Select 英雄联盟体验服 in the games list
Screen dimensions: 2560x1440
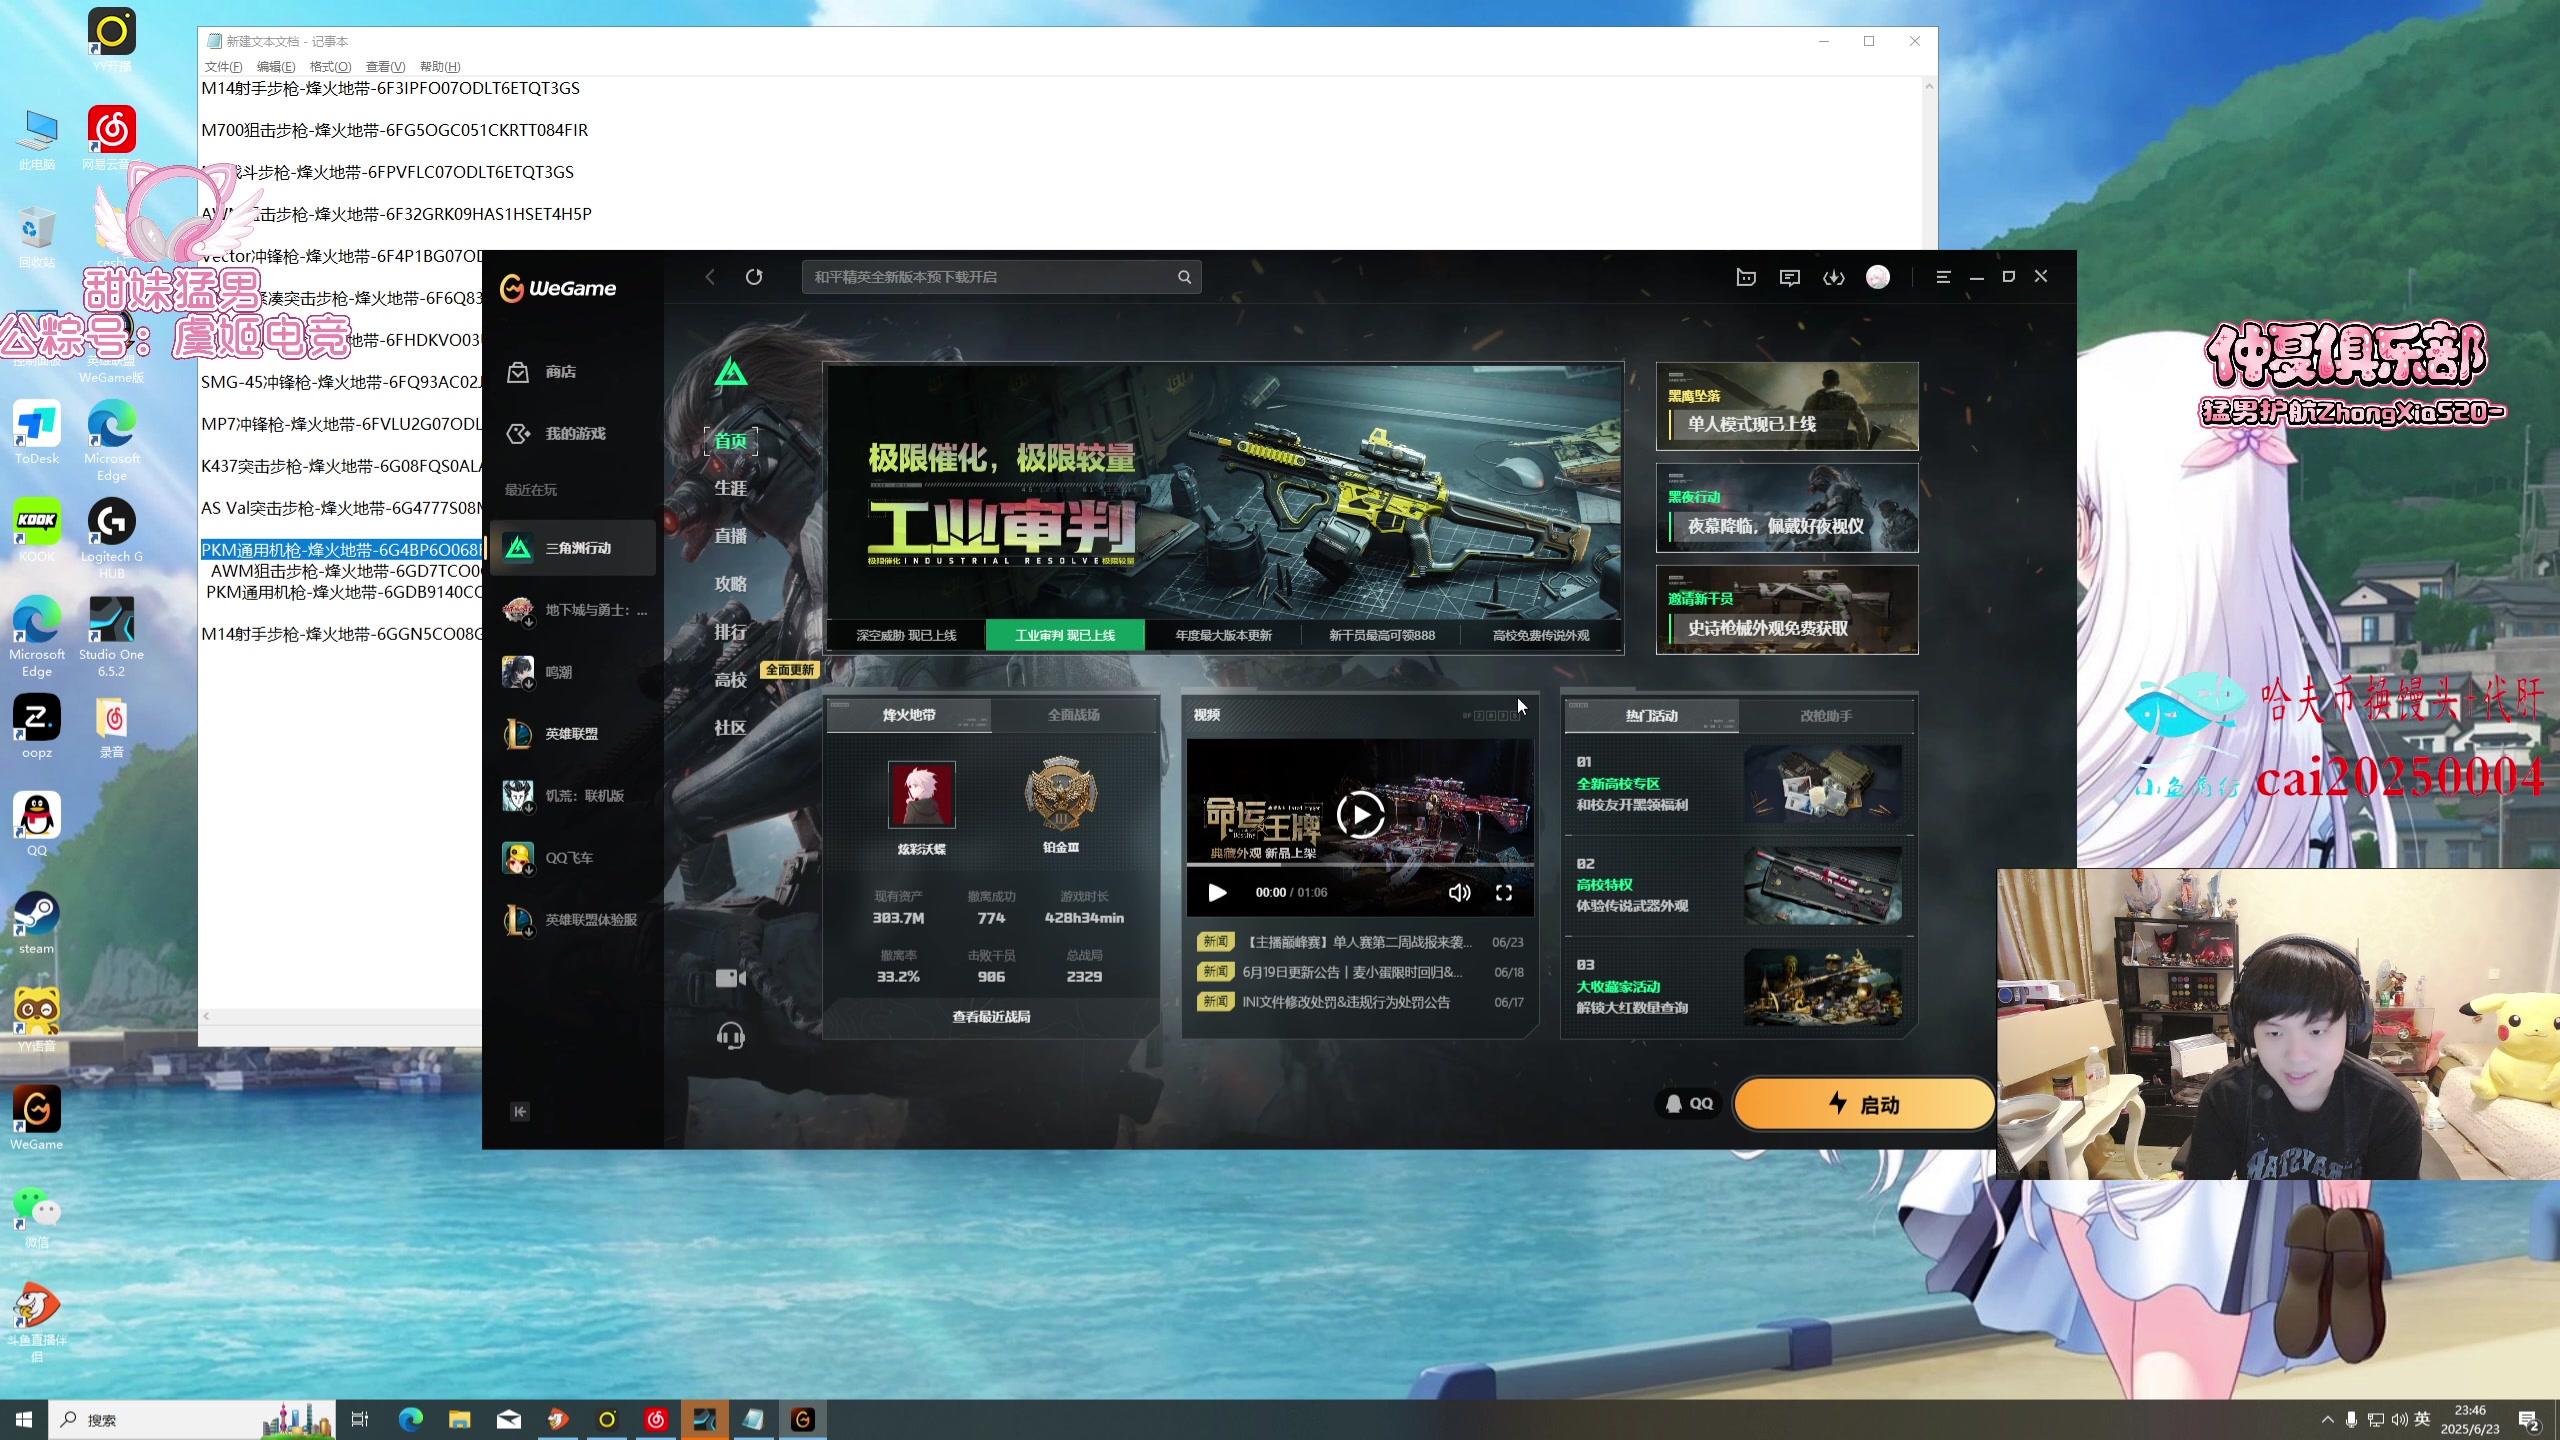click(573, 920)
